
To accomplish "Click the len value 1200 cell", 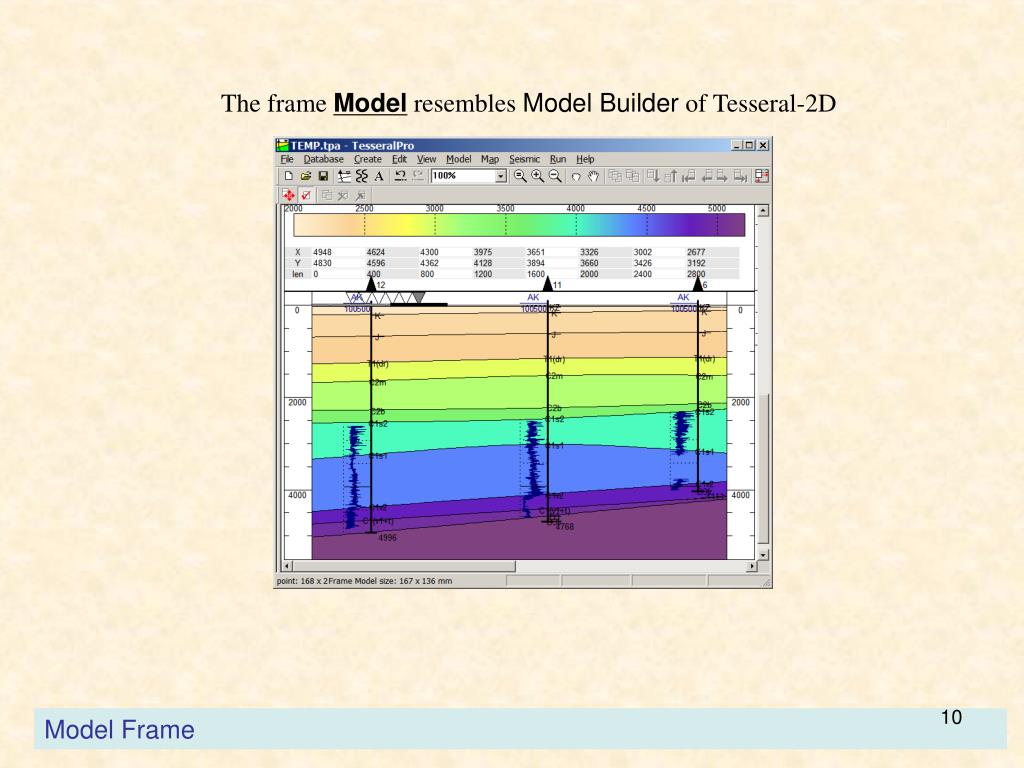I will 483,274.
